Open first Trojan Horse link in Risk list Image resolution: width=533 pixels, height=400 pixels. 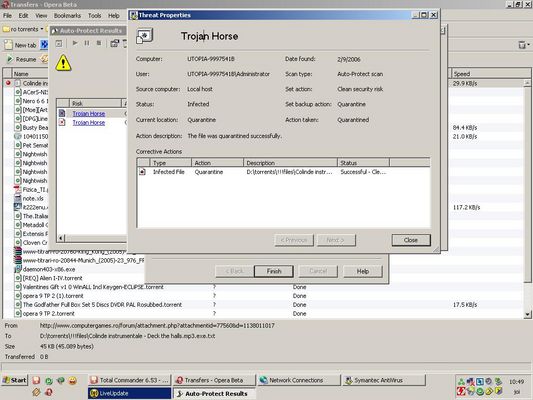point(89,114)
